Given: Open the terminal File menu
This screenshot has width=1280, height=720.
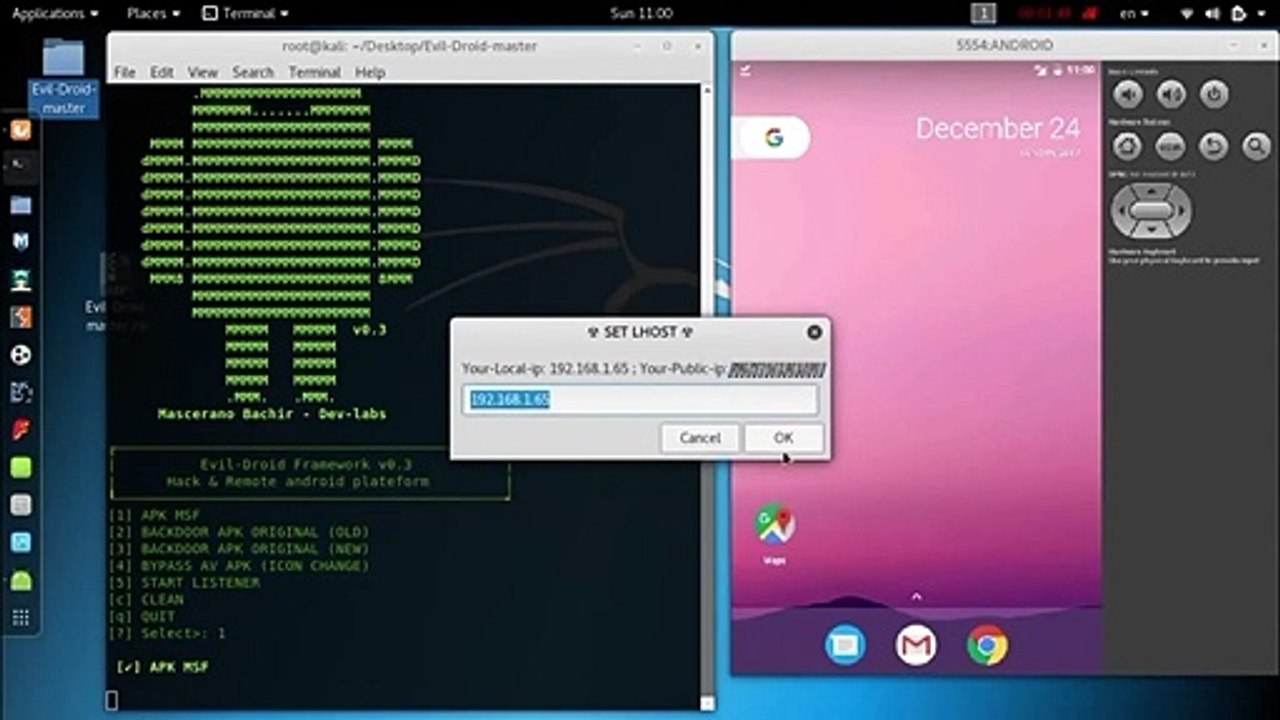Looking at the screenshot, I should (x=124, y=72).
